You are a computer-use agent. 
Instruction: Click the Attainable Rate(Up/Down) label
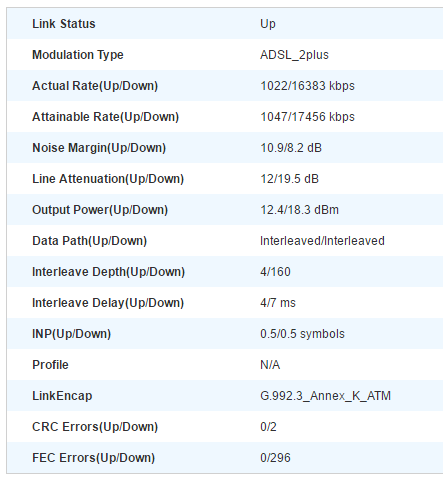tap(106, 117)
